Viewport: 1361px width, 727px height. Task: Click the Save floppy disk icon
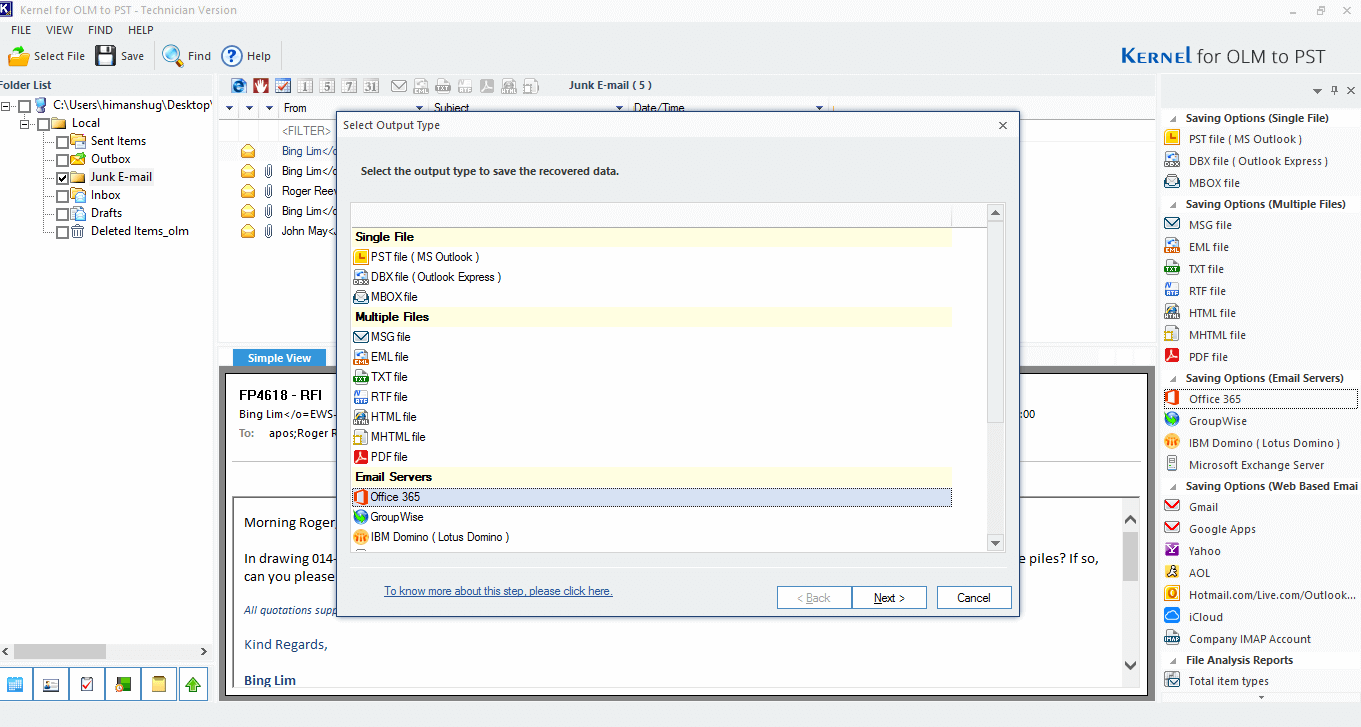pos(106,56)
